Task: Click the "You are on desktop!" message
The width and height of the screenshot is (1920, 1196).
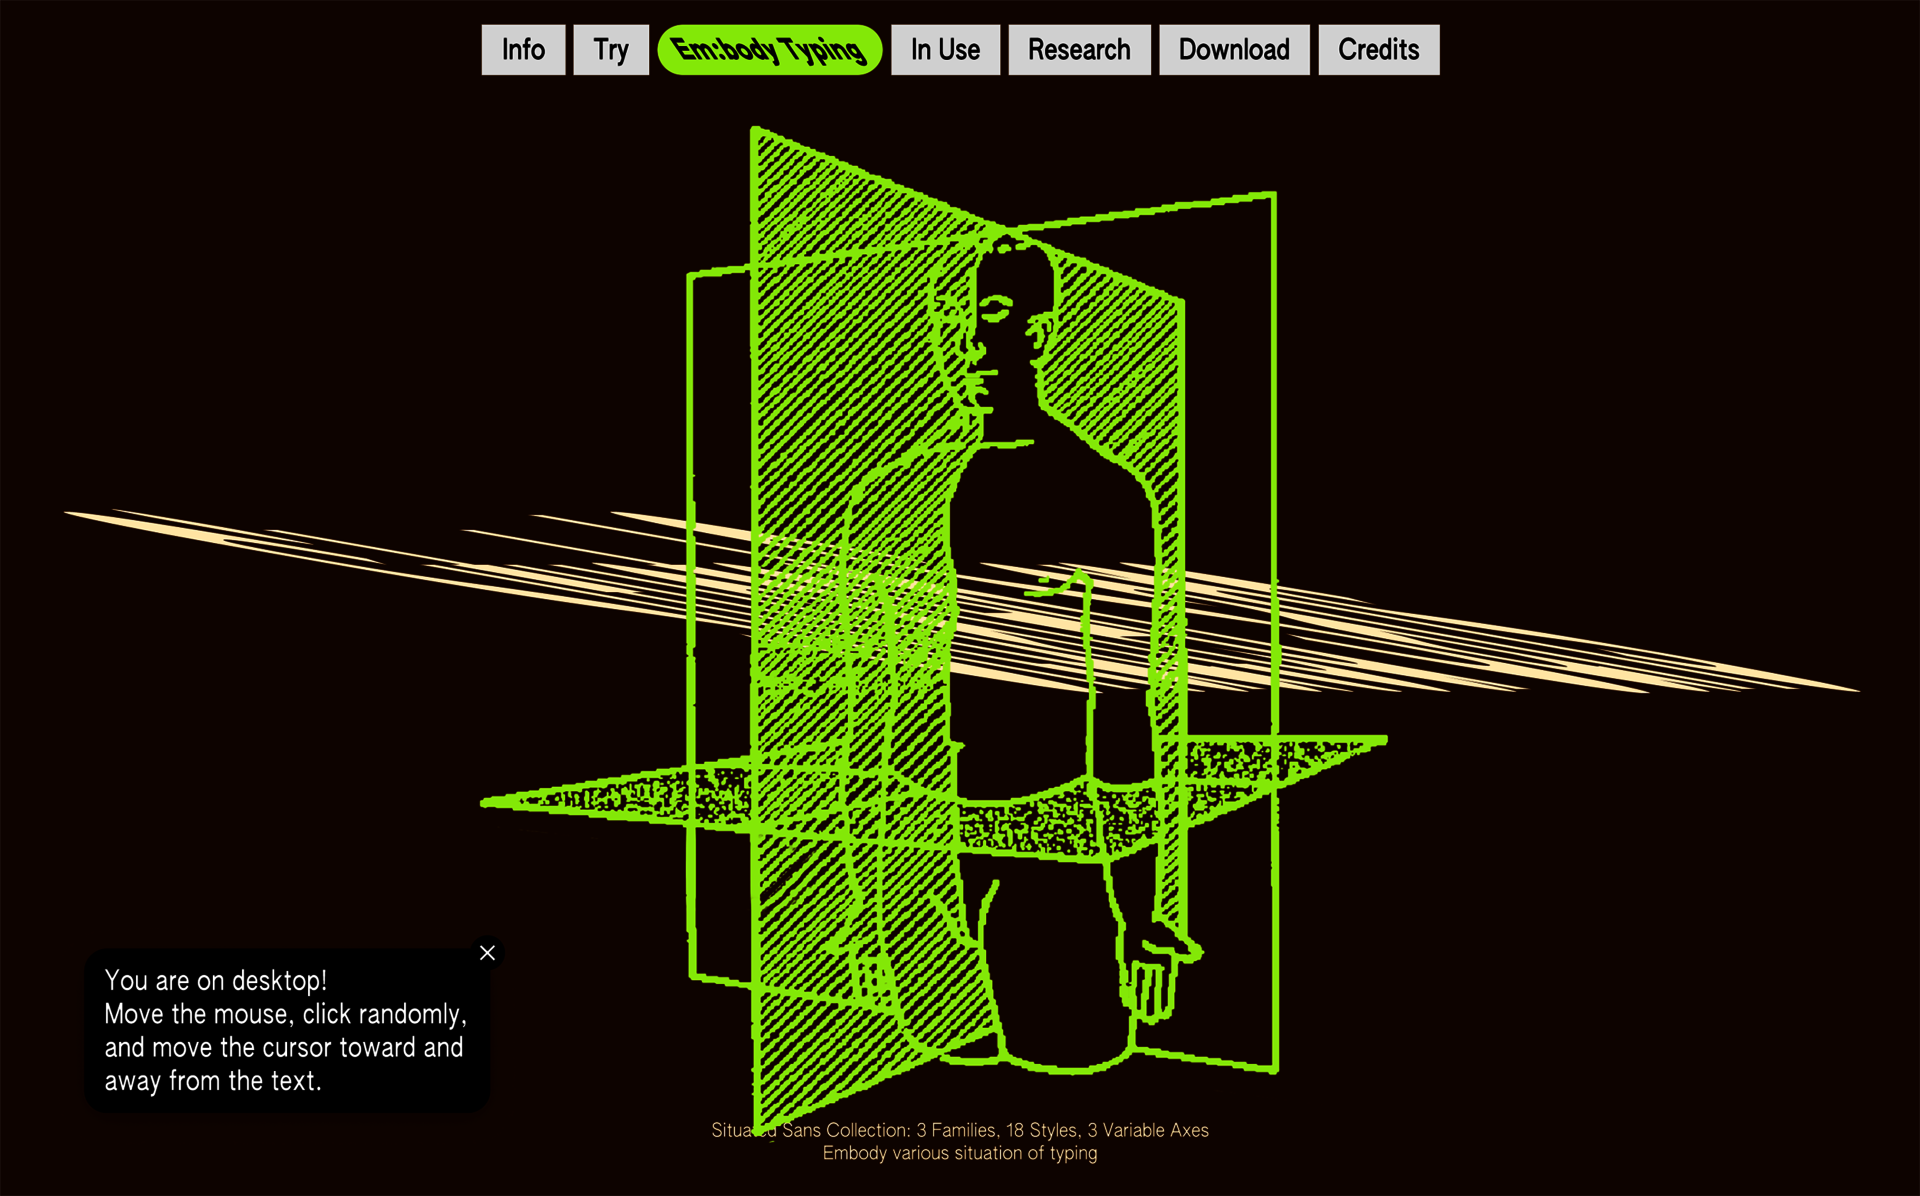Action: [216, 981]
